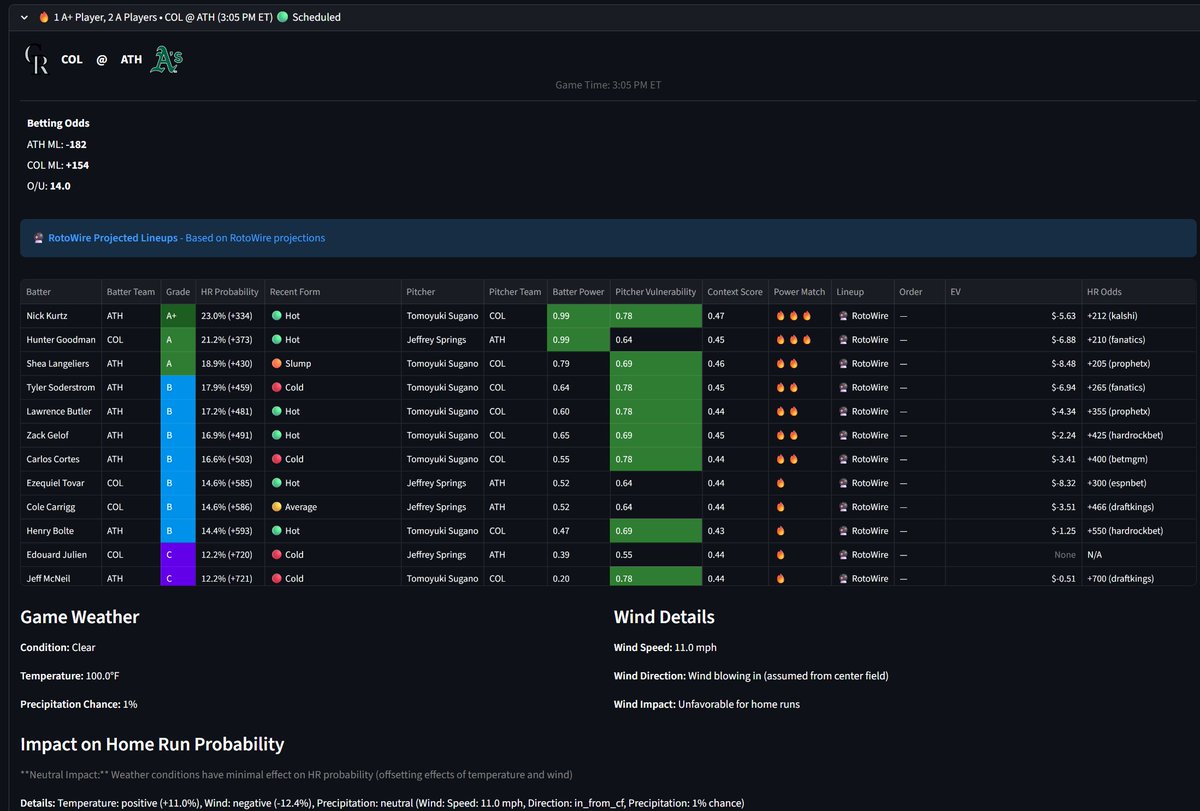Click Henry Bolte RotoWire lineup icon

coord(843,531)
